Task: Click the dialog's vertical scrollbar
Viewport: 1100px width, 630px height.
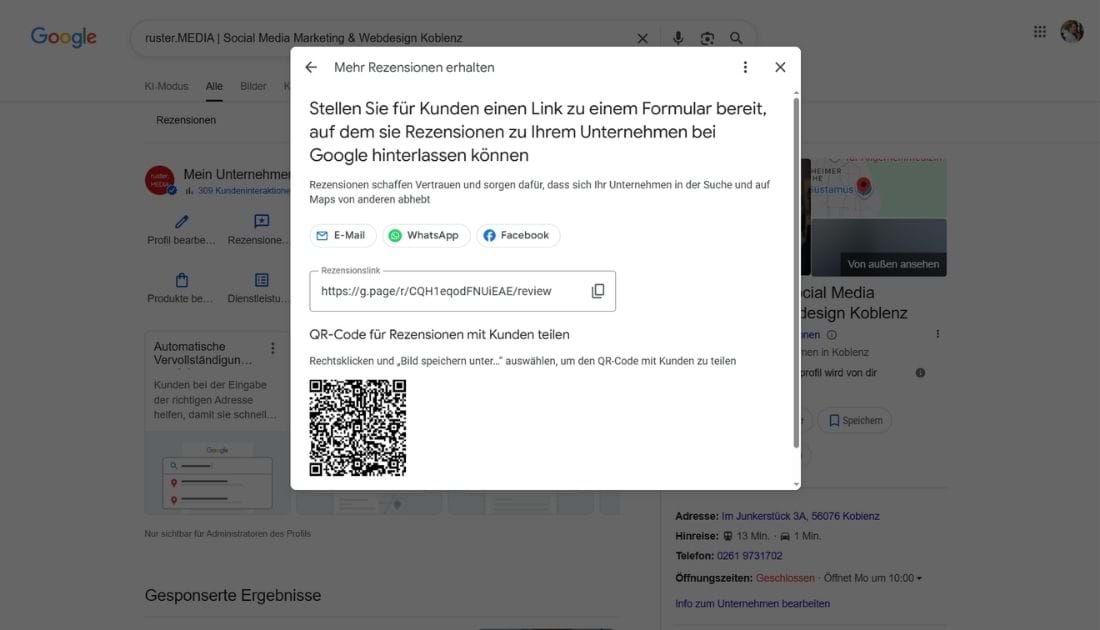Action: coord(796,272)
